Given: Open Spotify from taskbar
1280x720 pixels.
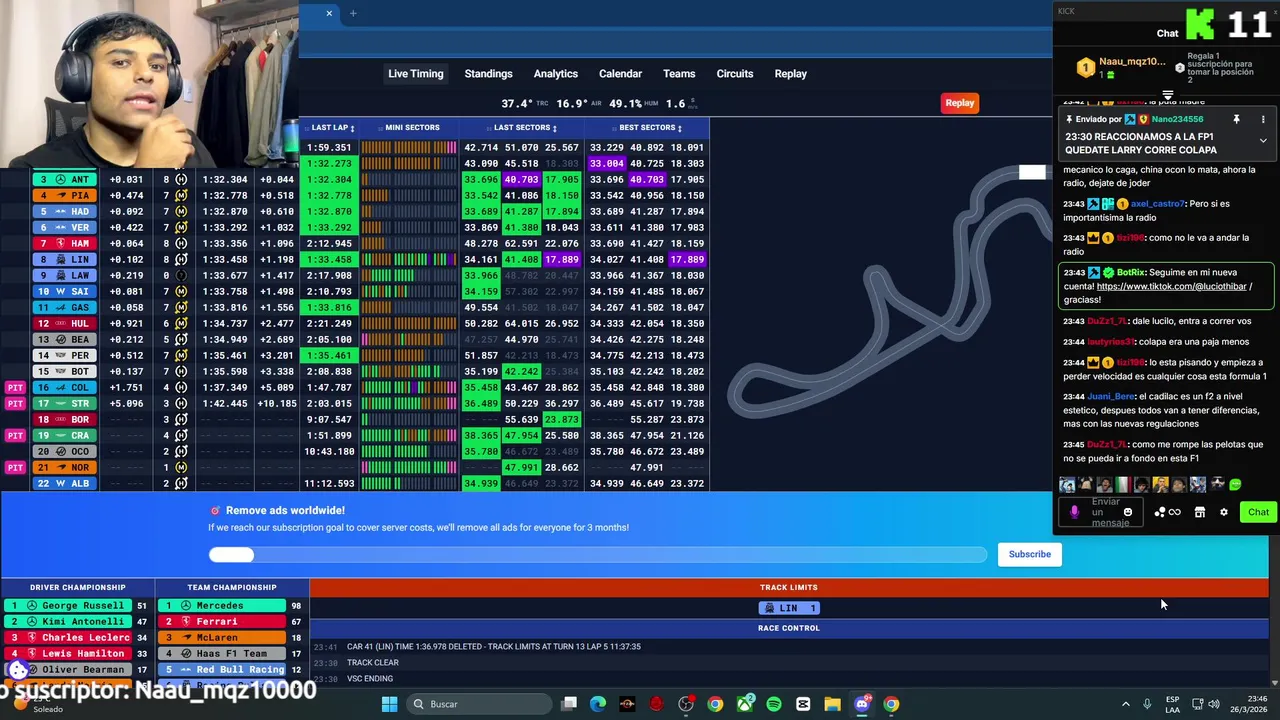Looking at the screenshot, I should [774, 704].
